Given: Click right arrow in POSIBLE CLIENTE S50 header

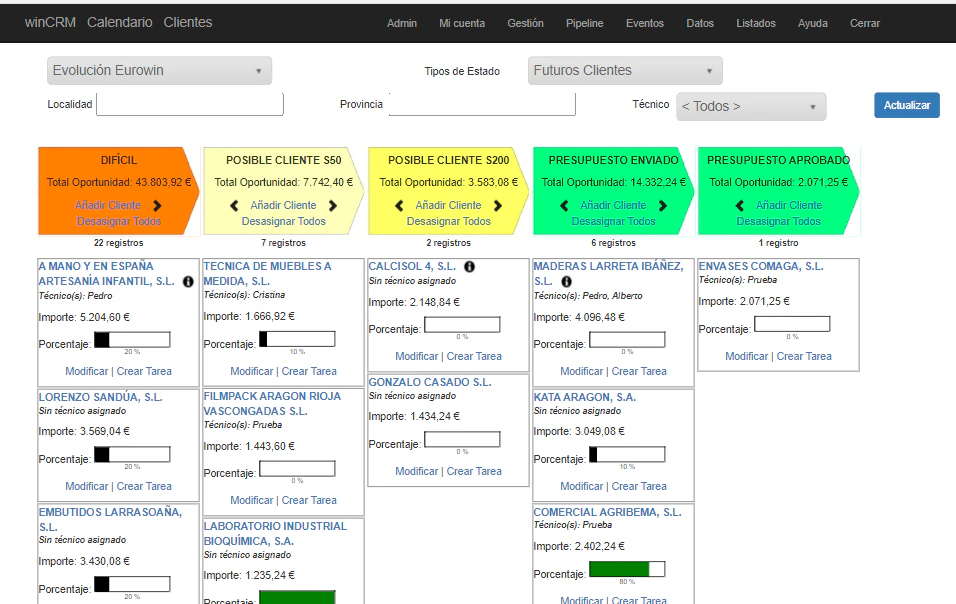Looking at the screenshot, I should click(x=333, y=205).
